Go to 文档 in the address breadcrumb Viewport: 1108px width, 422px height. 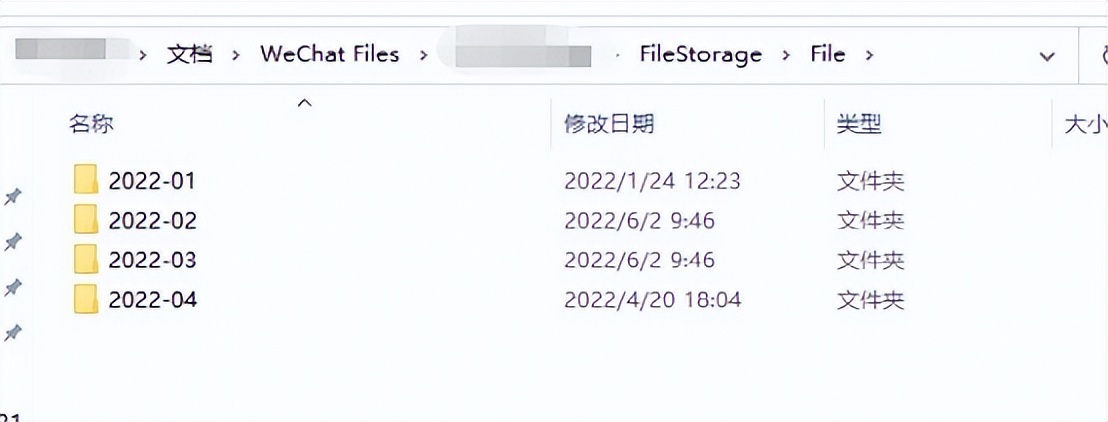coord(190,54)
